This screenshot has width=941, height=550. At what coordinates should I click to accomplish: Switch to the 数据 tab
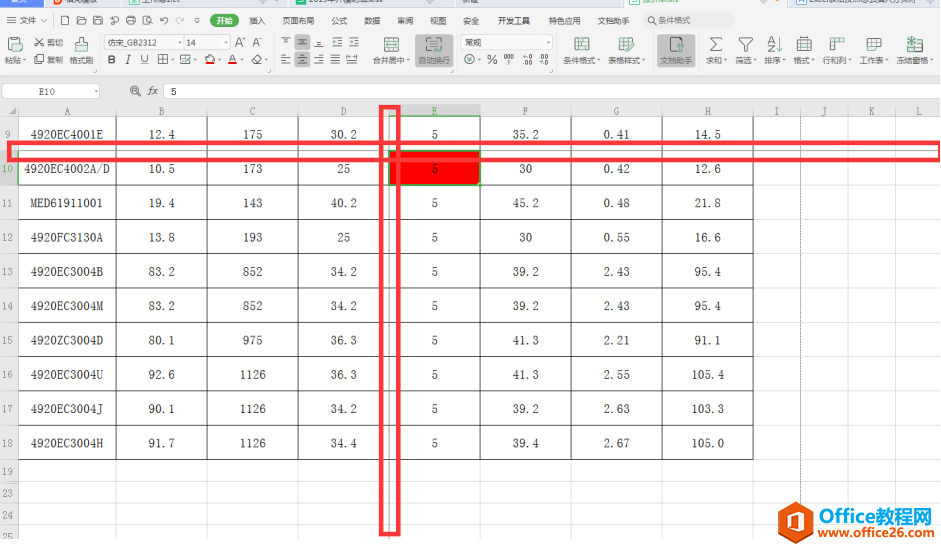click(x=372, y=20)
